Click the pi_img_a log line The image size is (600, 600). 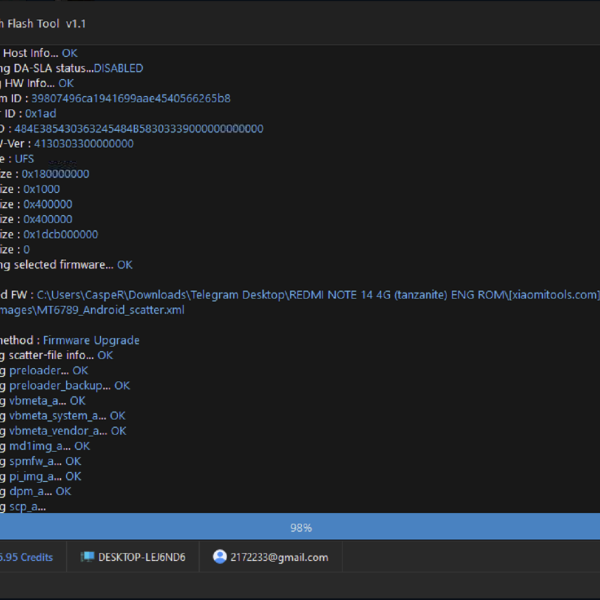click(41, 476)
